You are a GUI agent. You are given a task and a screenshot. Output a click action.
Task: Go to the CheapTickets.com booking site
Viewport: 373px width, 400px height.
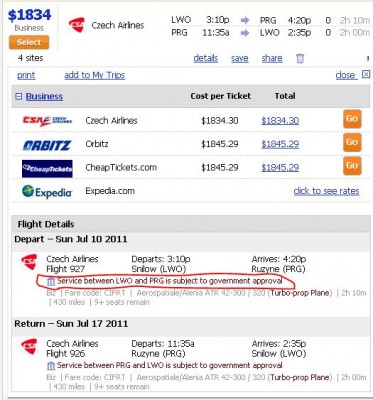352,166
